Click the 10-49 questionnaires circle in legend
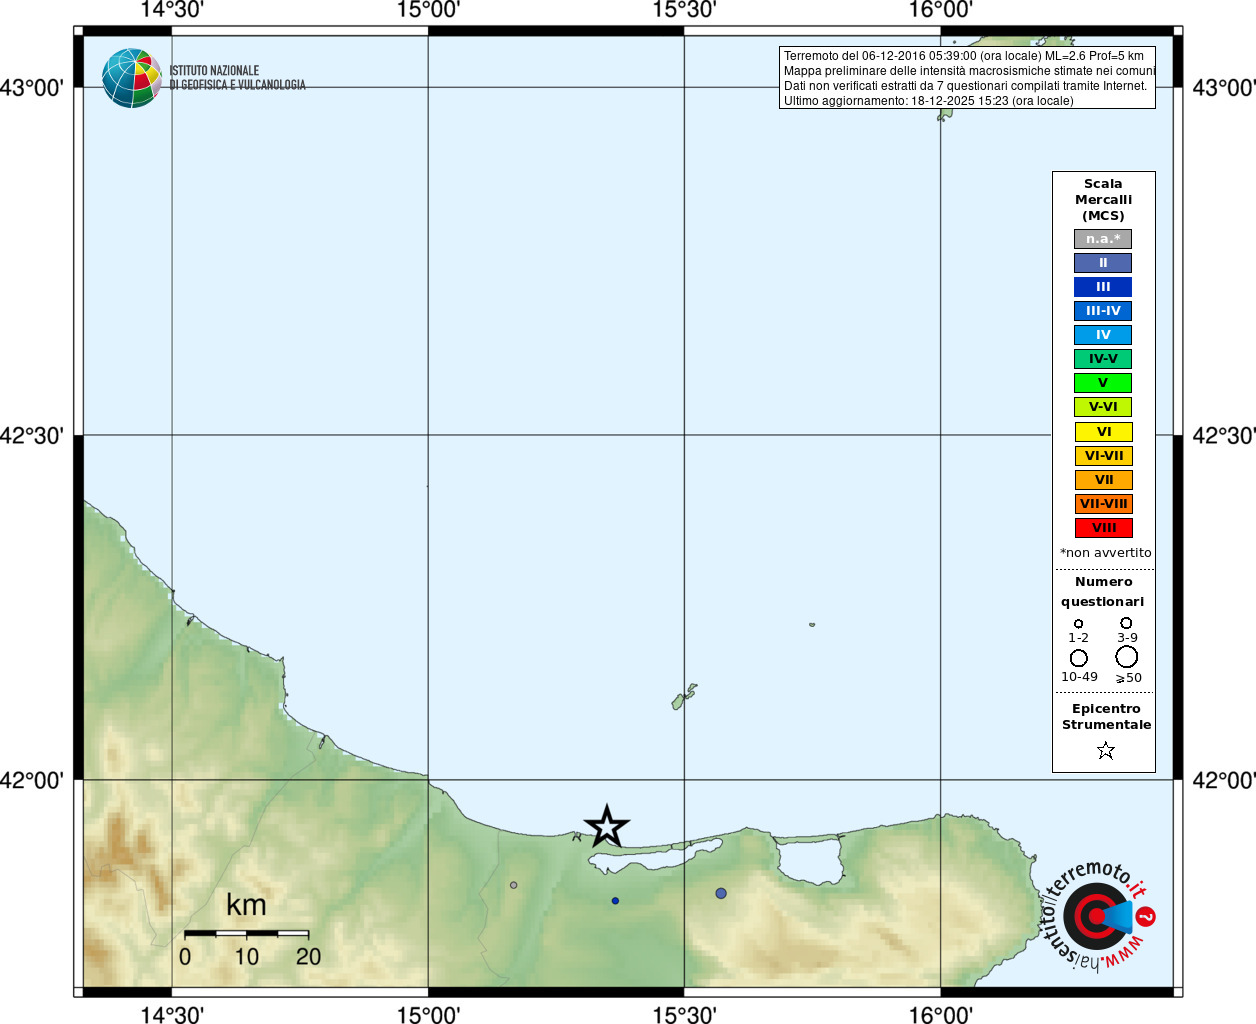Image resolution: width=1256 pixels, height=1024 pixels. 1079,658
